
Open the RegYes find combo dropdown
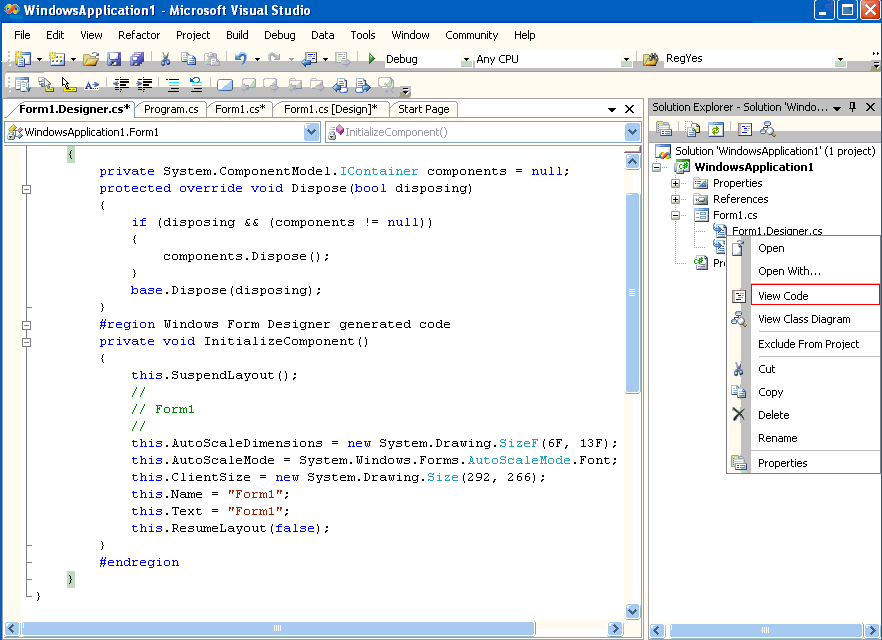point(840,60)
